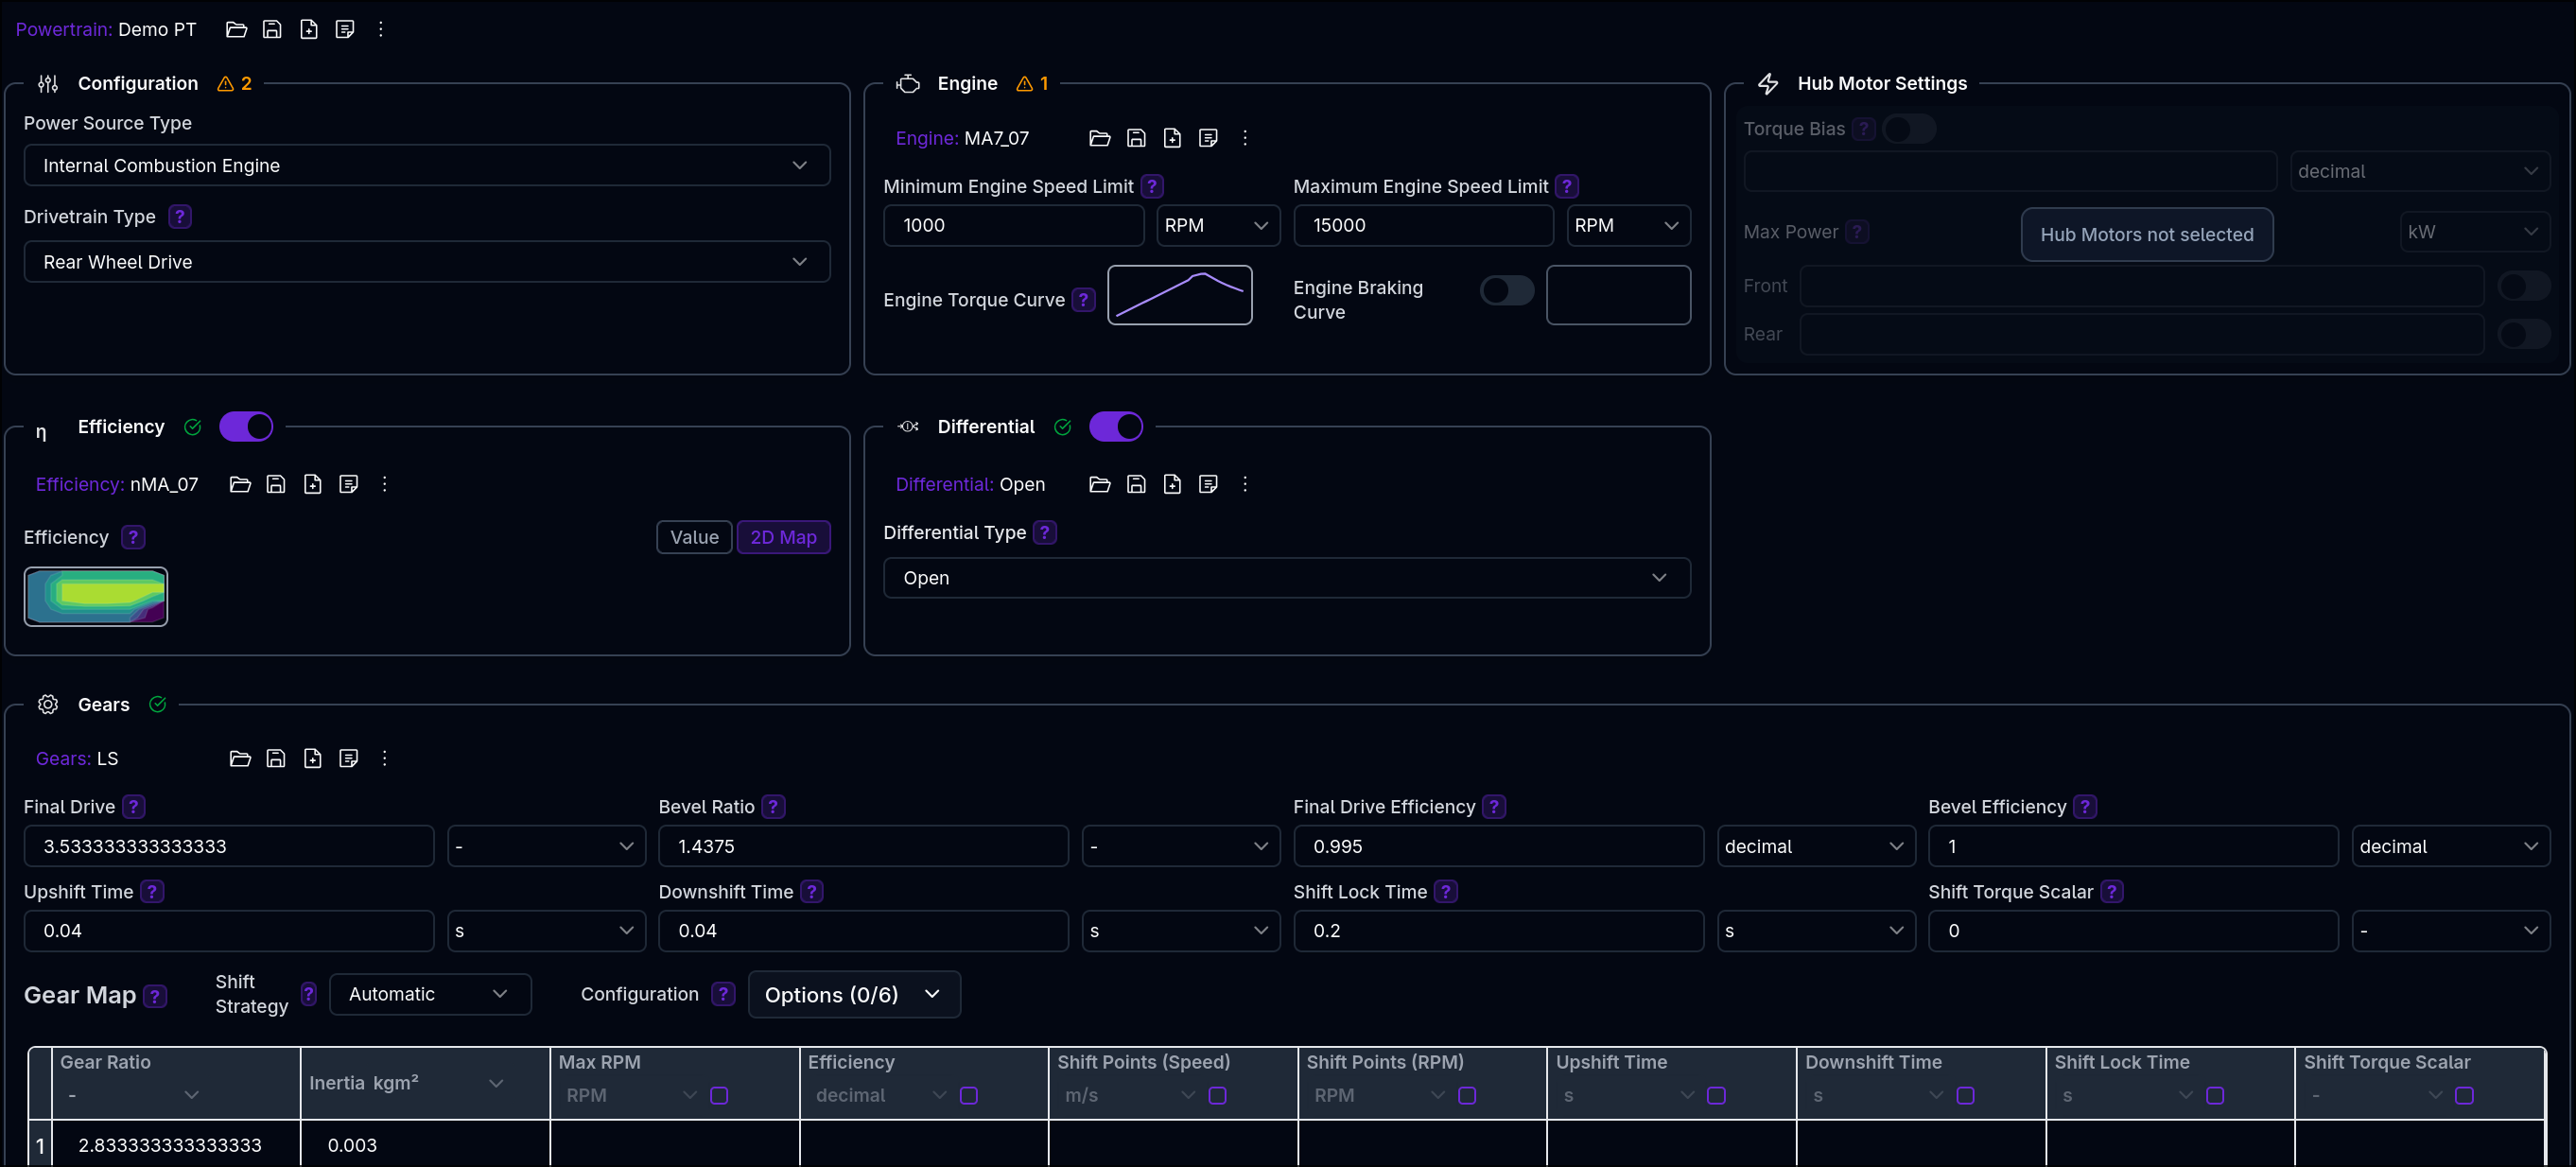This screenshot has height=1167, width=2576.
Task: Disable the Differential section toggle
Action: click(1116, 426)
